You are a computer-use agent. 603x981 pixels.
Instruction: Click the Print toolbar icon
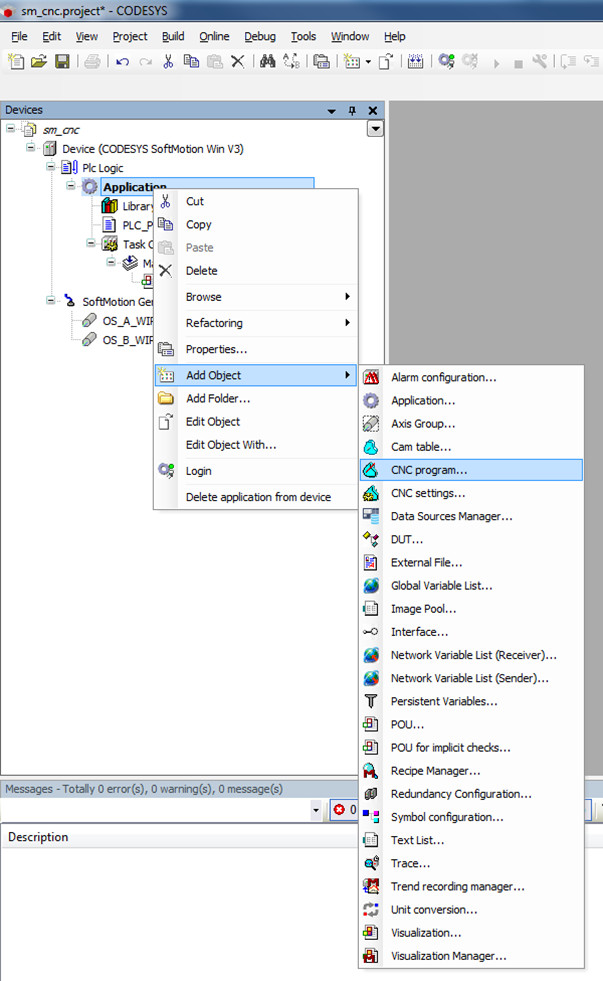click(93, 61)
